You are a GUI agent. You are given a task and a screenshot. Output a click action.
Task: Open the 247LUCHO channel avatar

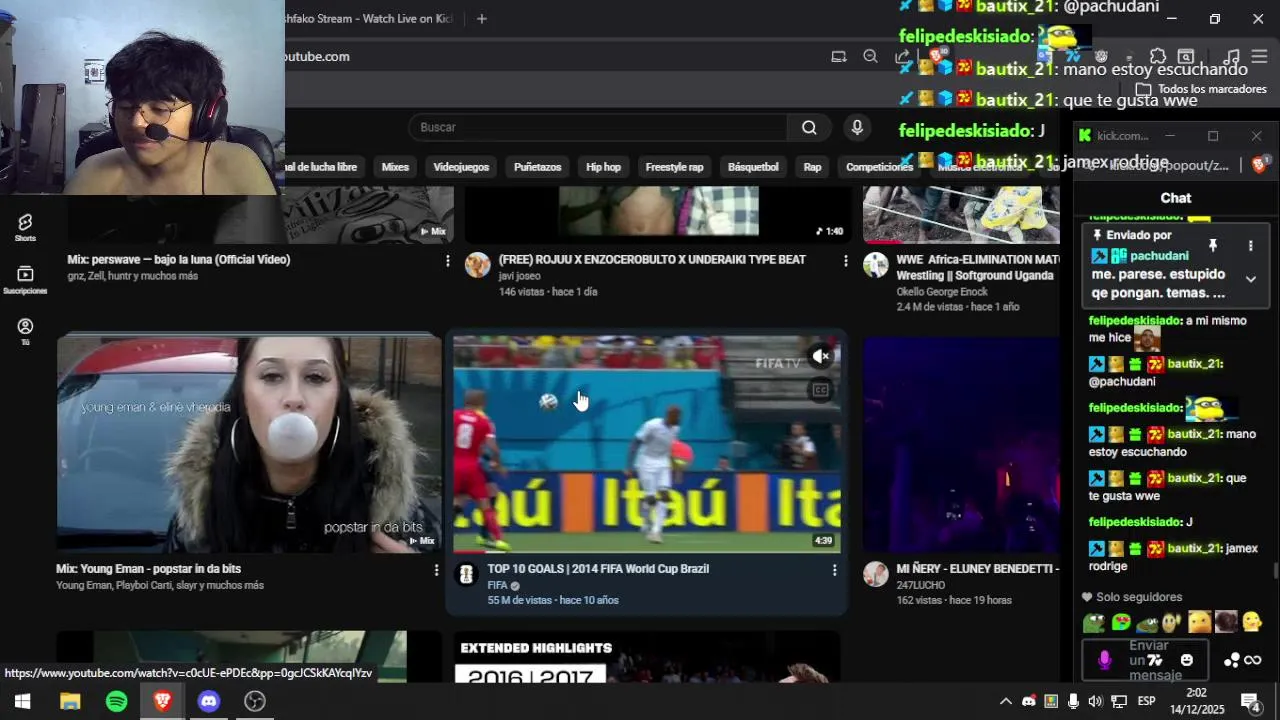[876, 574]
